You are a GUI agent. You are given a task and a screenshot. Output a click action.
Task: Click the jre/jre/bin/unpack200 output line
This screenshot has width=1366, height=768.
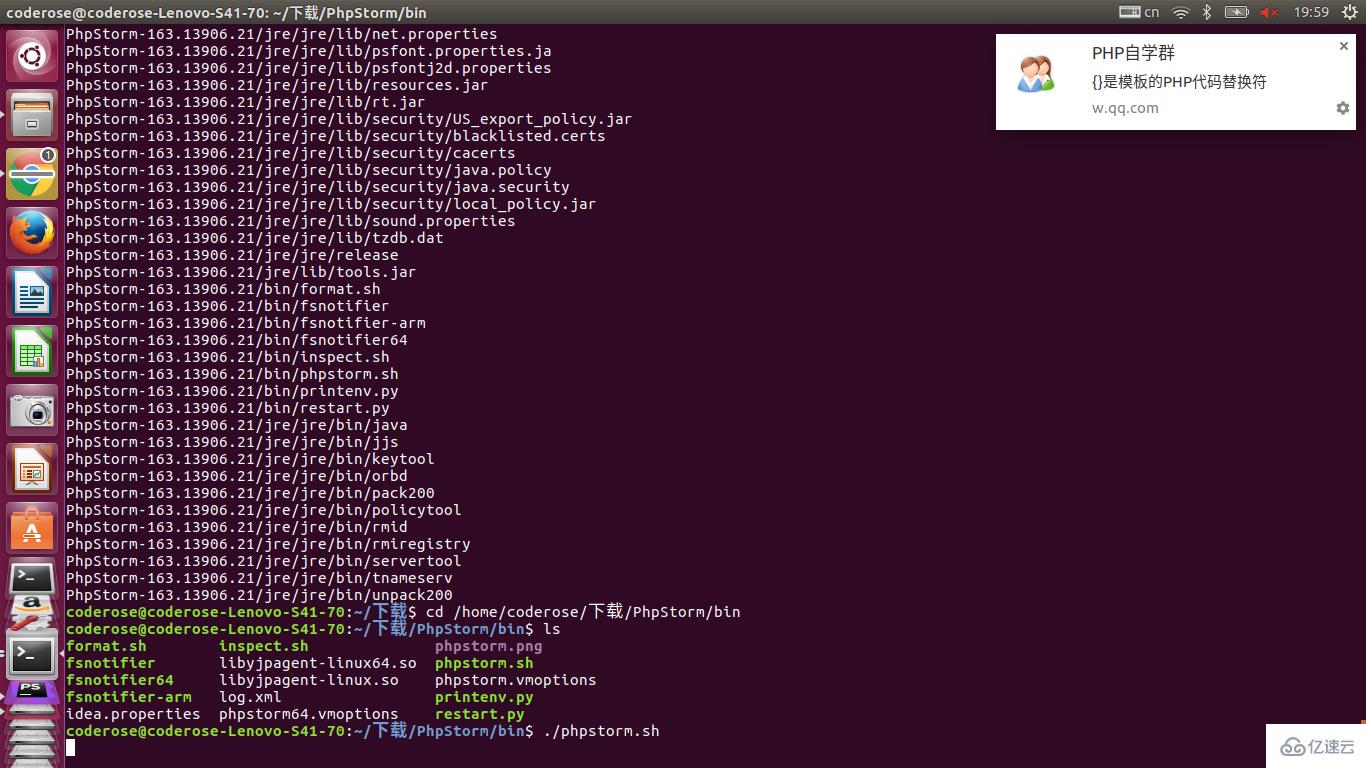click(x=259, y=595)
